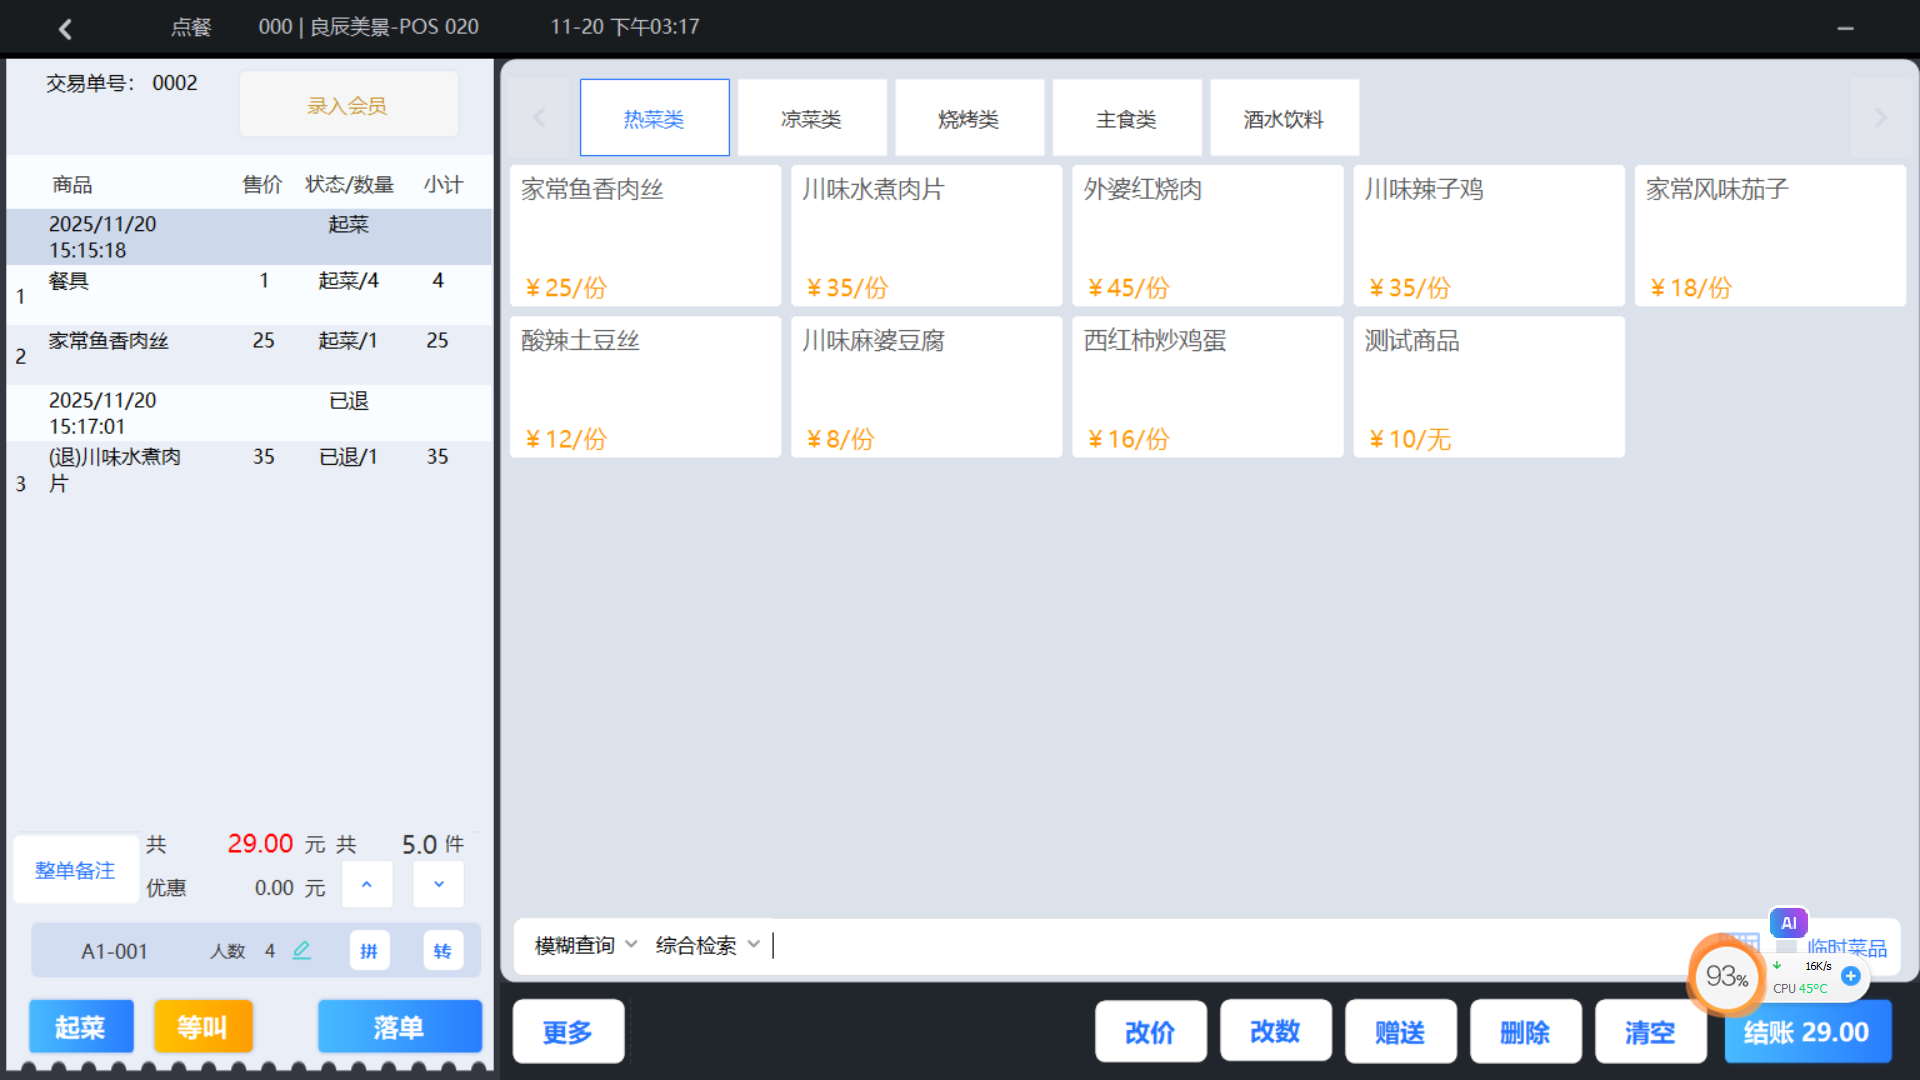1920x1080 pixels.
Task: Switch to the 凉菜类 category tab
Action: [811, 118]
